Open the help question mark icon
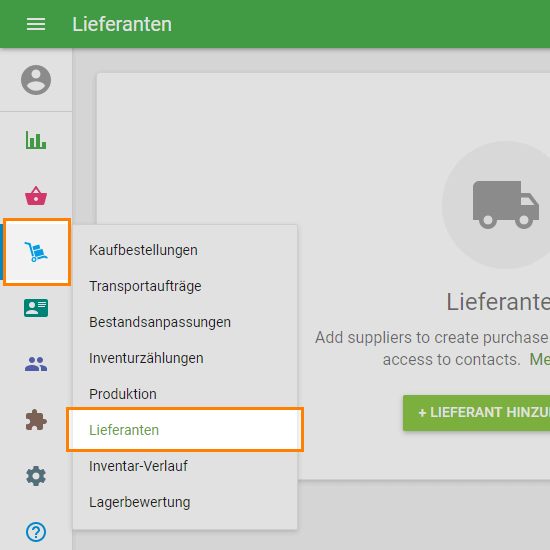 point(36,532)
